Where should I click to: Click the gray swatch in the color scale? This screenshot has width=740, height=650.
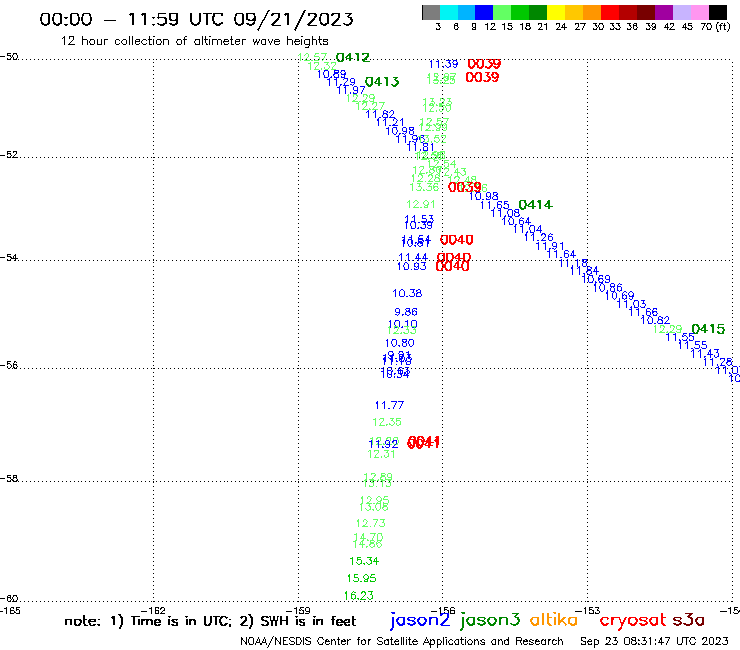pos(431,12)
